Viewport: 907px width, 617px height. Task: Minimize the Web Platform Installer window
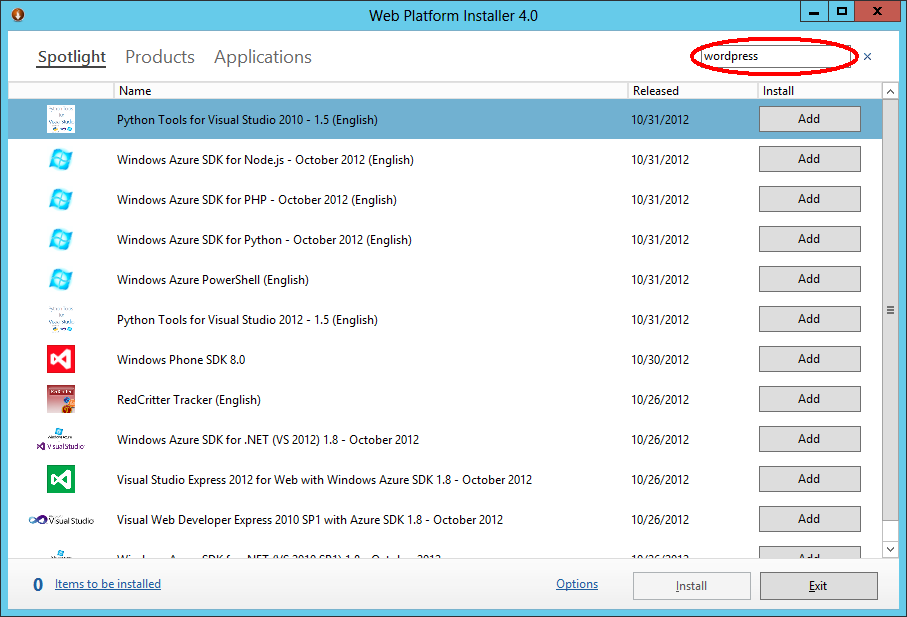coord(814,12)
